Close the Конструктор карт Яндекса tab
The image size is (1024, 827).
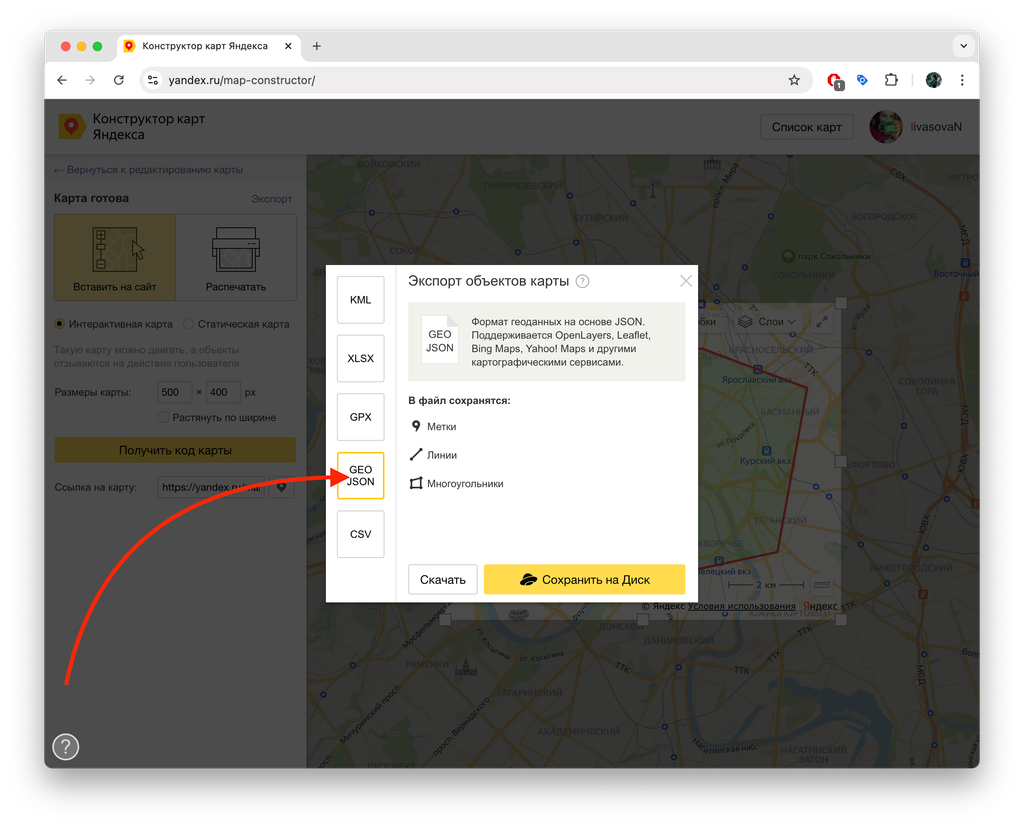click(x=288, y=46)
